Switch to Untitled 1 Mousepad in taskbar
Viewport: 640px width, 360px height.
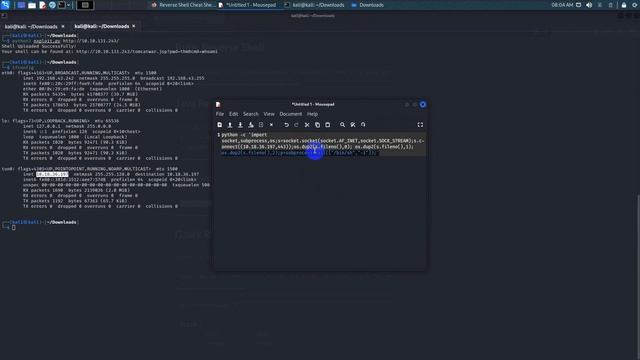click(247, 5)
